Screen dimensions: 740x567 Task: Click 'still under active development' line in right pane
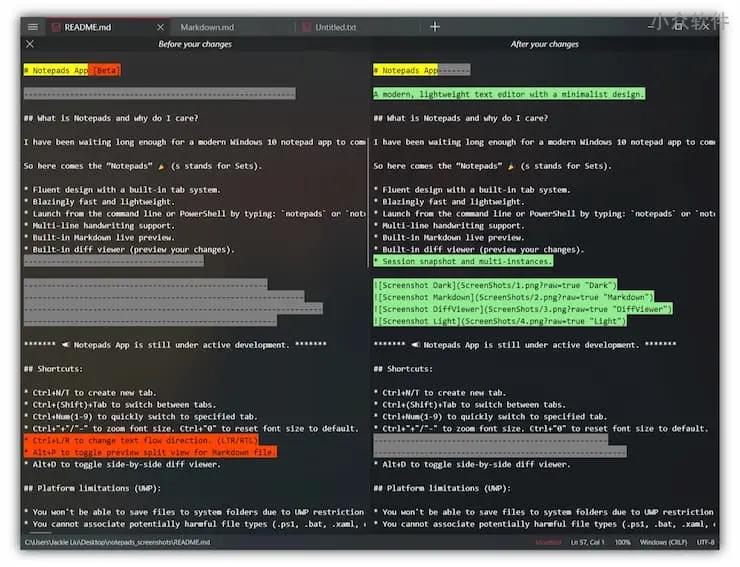pos(525,345)
